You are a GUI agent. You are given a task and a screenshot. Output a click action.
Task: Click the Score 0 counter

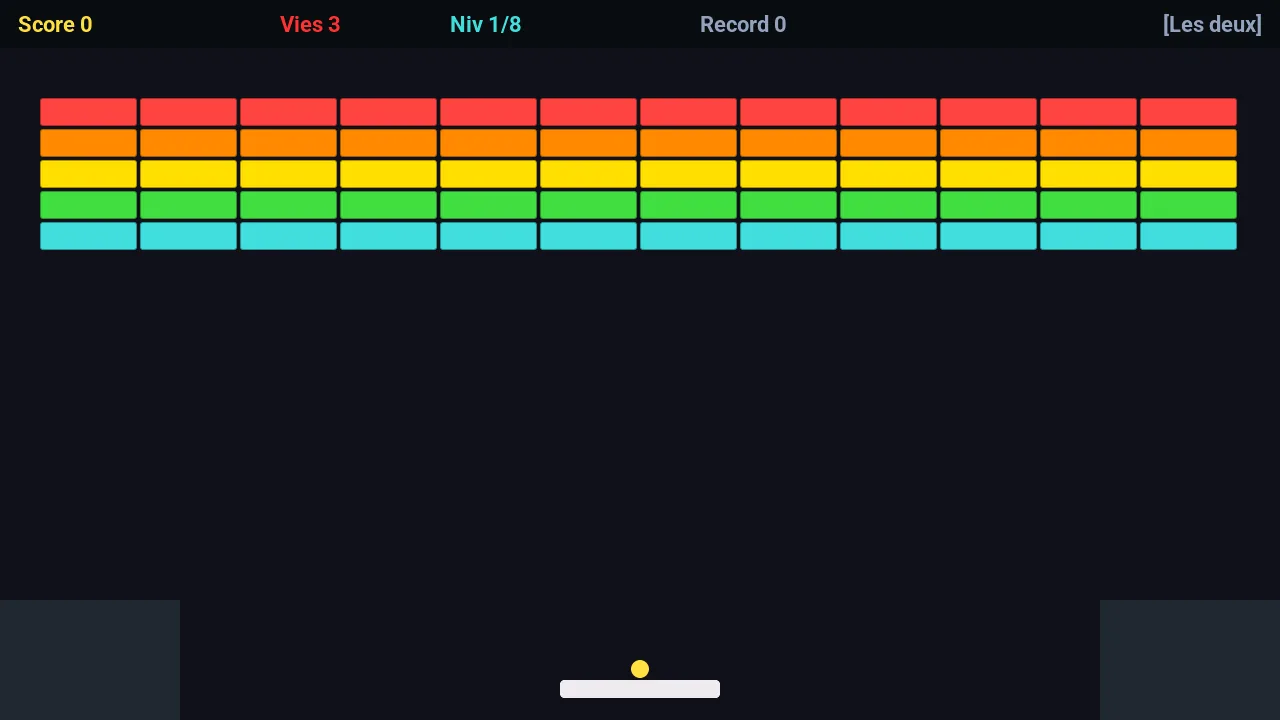point(55,25)
